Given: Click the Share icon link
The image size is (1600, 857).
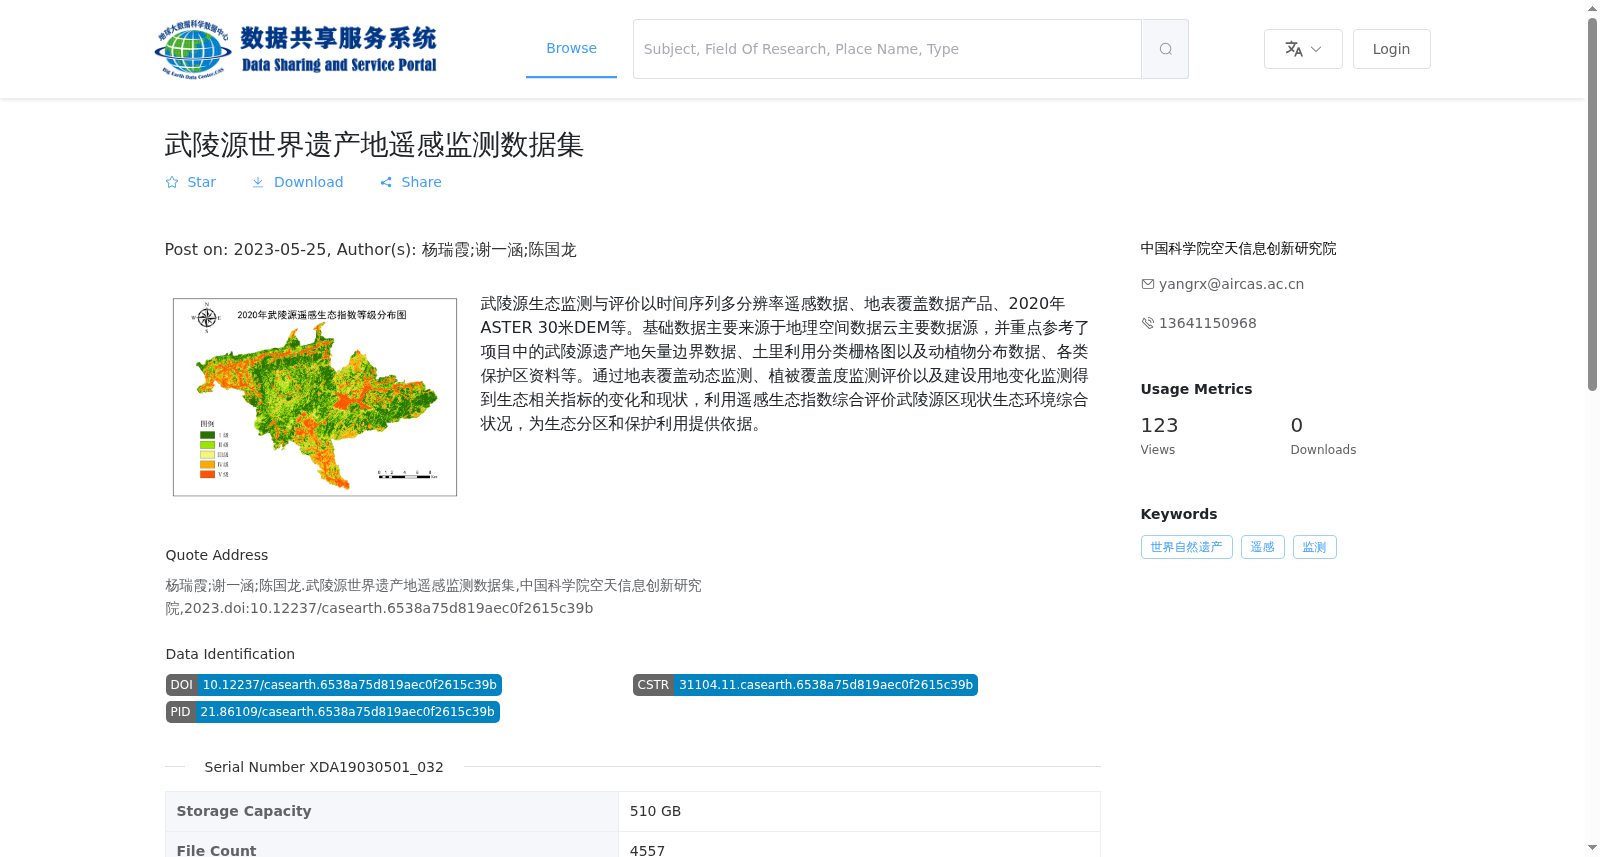Looking at the screenshot, I should [x=386, y=182].
